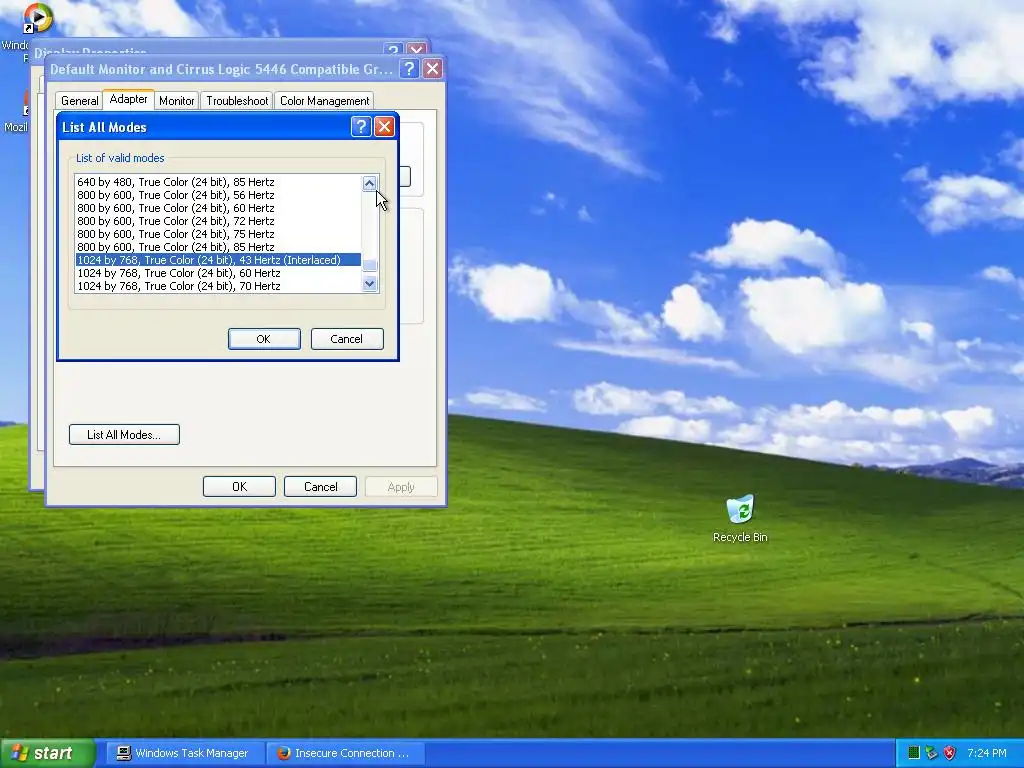
Task: Select 1024 by 768, 43 Hertz Interlaced mode
Action: [218, 260]
